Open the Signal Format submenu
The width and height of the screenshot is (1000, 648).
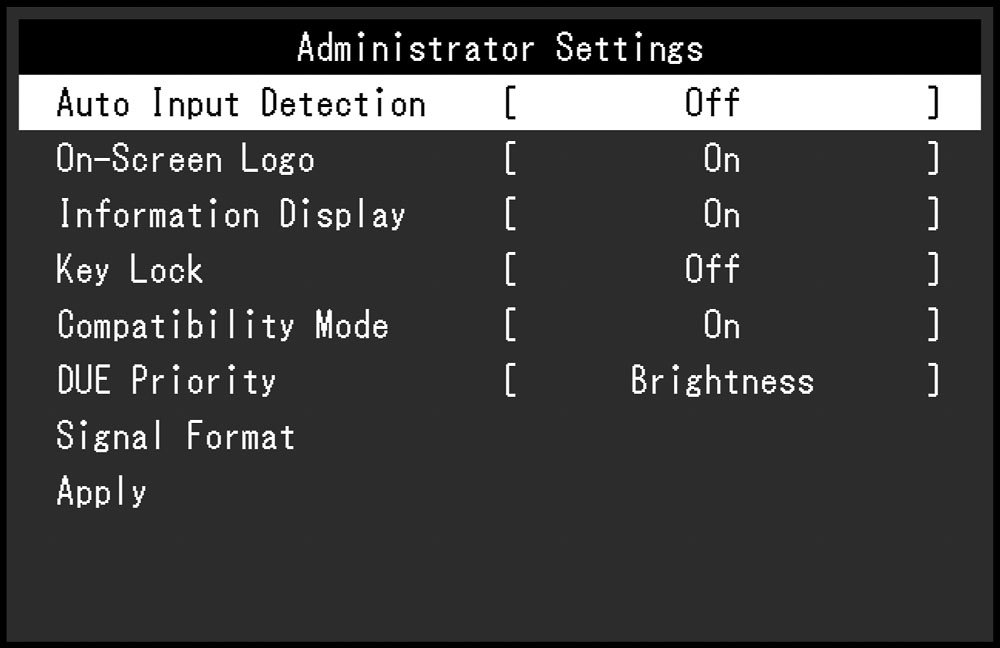point(175,436)
